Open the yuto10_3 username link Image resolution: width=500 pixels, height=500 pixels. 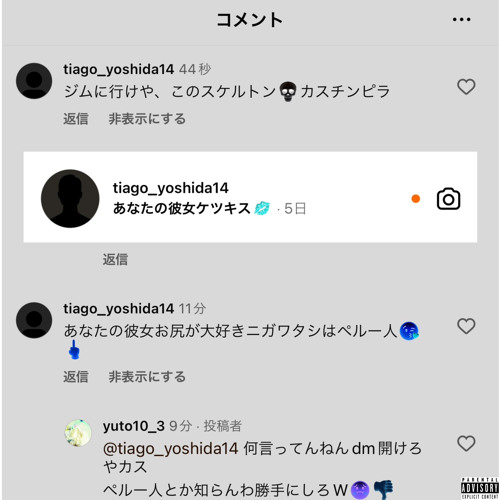click(x=134, y=426)
